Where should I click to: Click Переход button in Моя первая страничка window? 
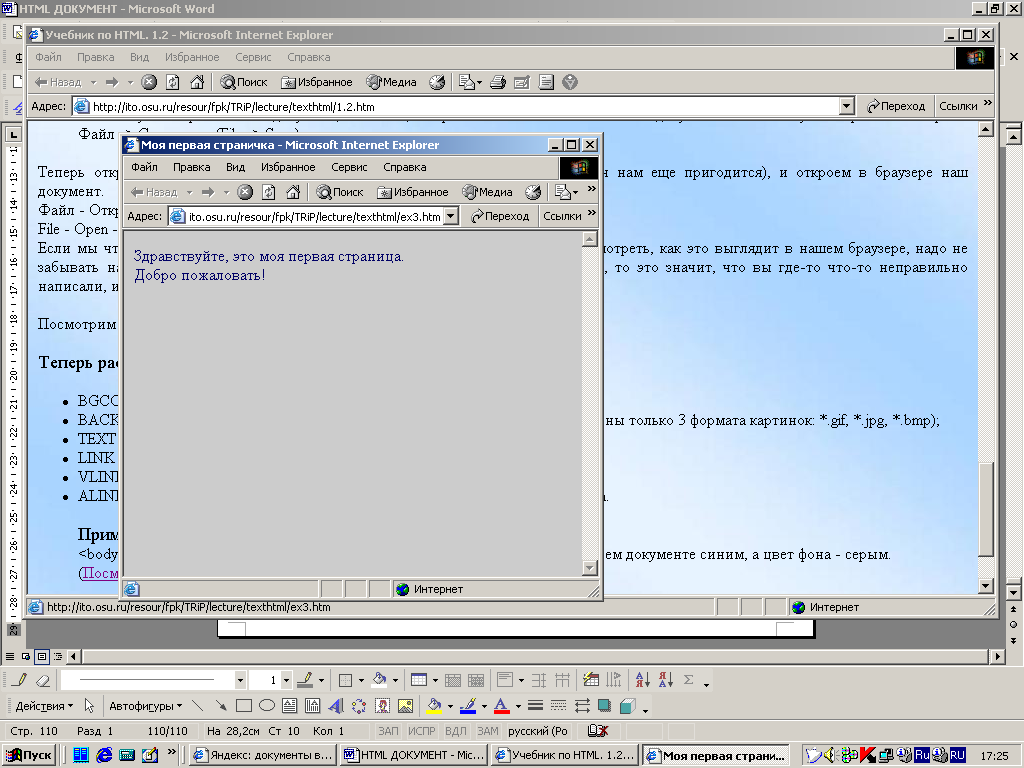click(x=500, y=216)
